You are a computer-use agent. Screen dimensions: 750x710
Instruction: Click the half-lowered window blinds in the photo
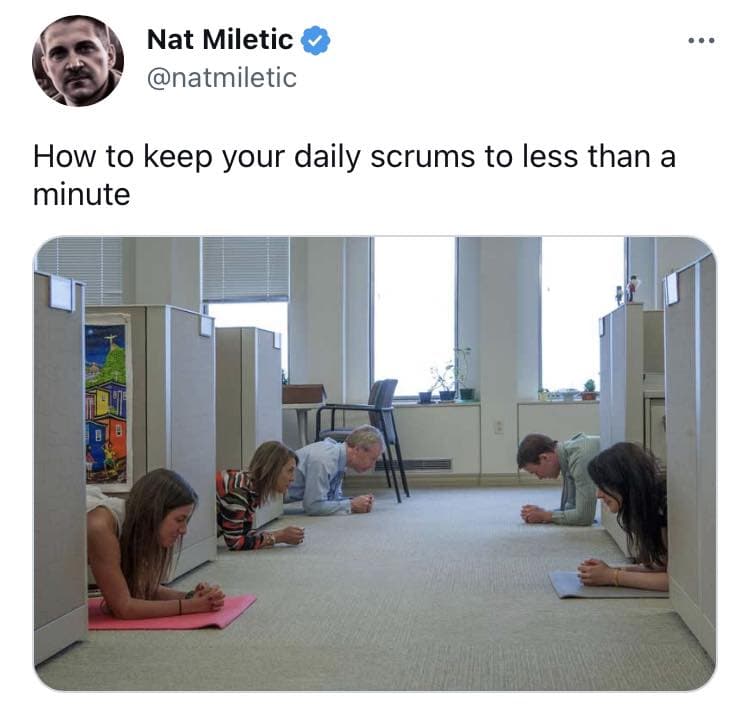[245, 269]
